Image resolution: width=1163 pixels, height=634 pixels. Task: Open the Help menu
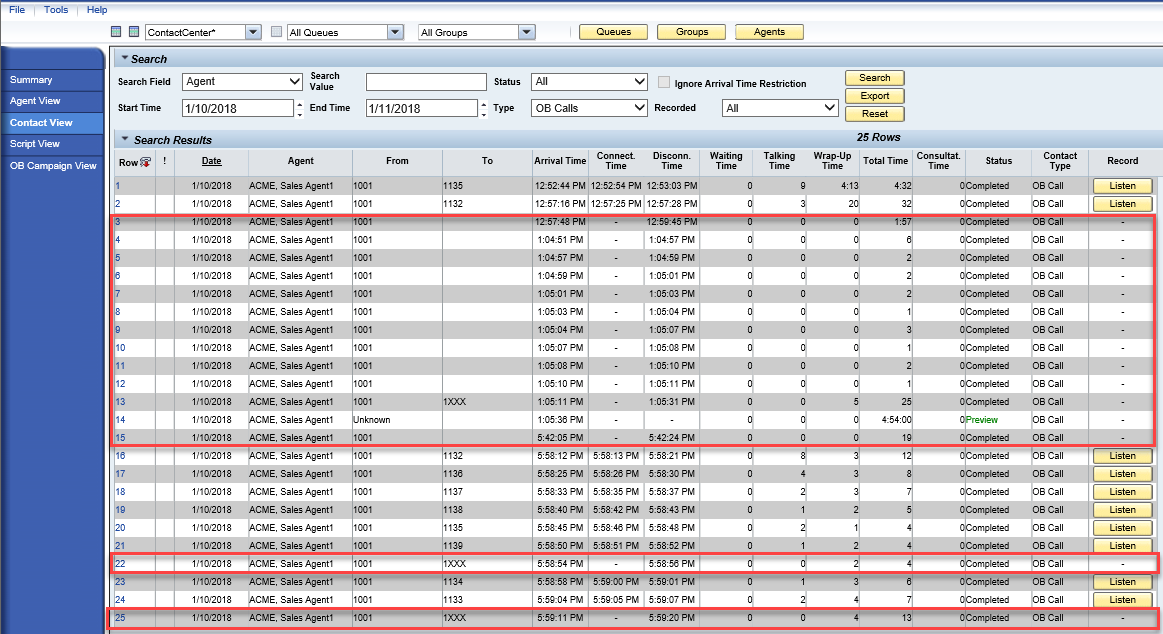97,10
